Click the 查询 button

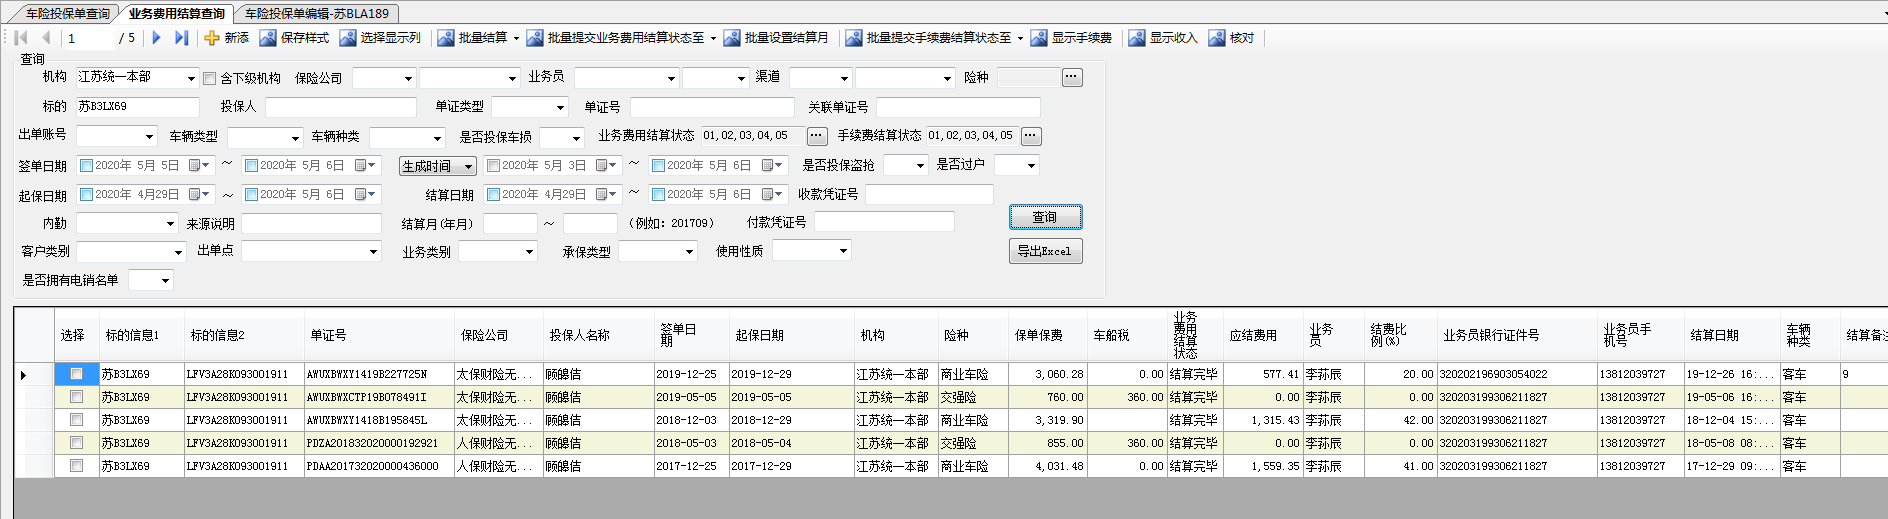[x=1045, y=217]
